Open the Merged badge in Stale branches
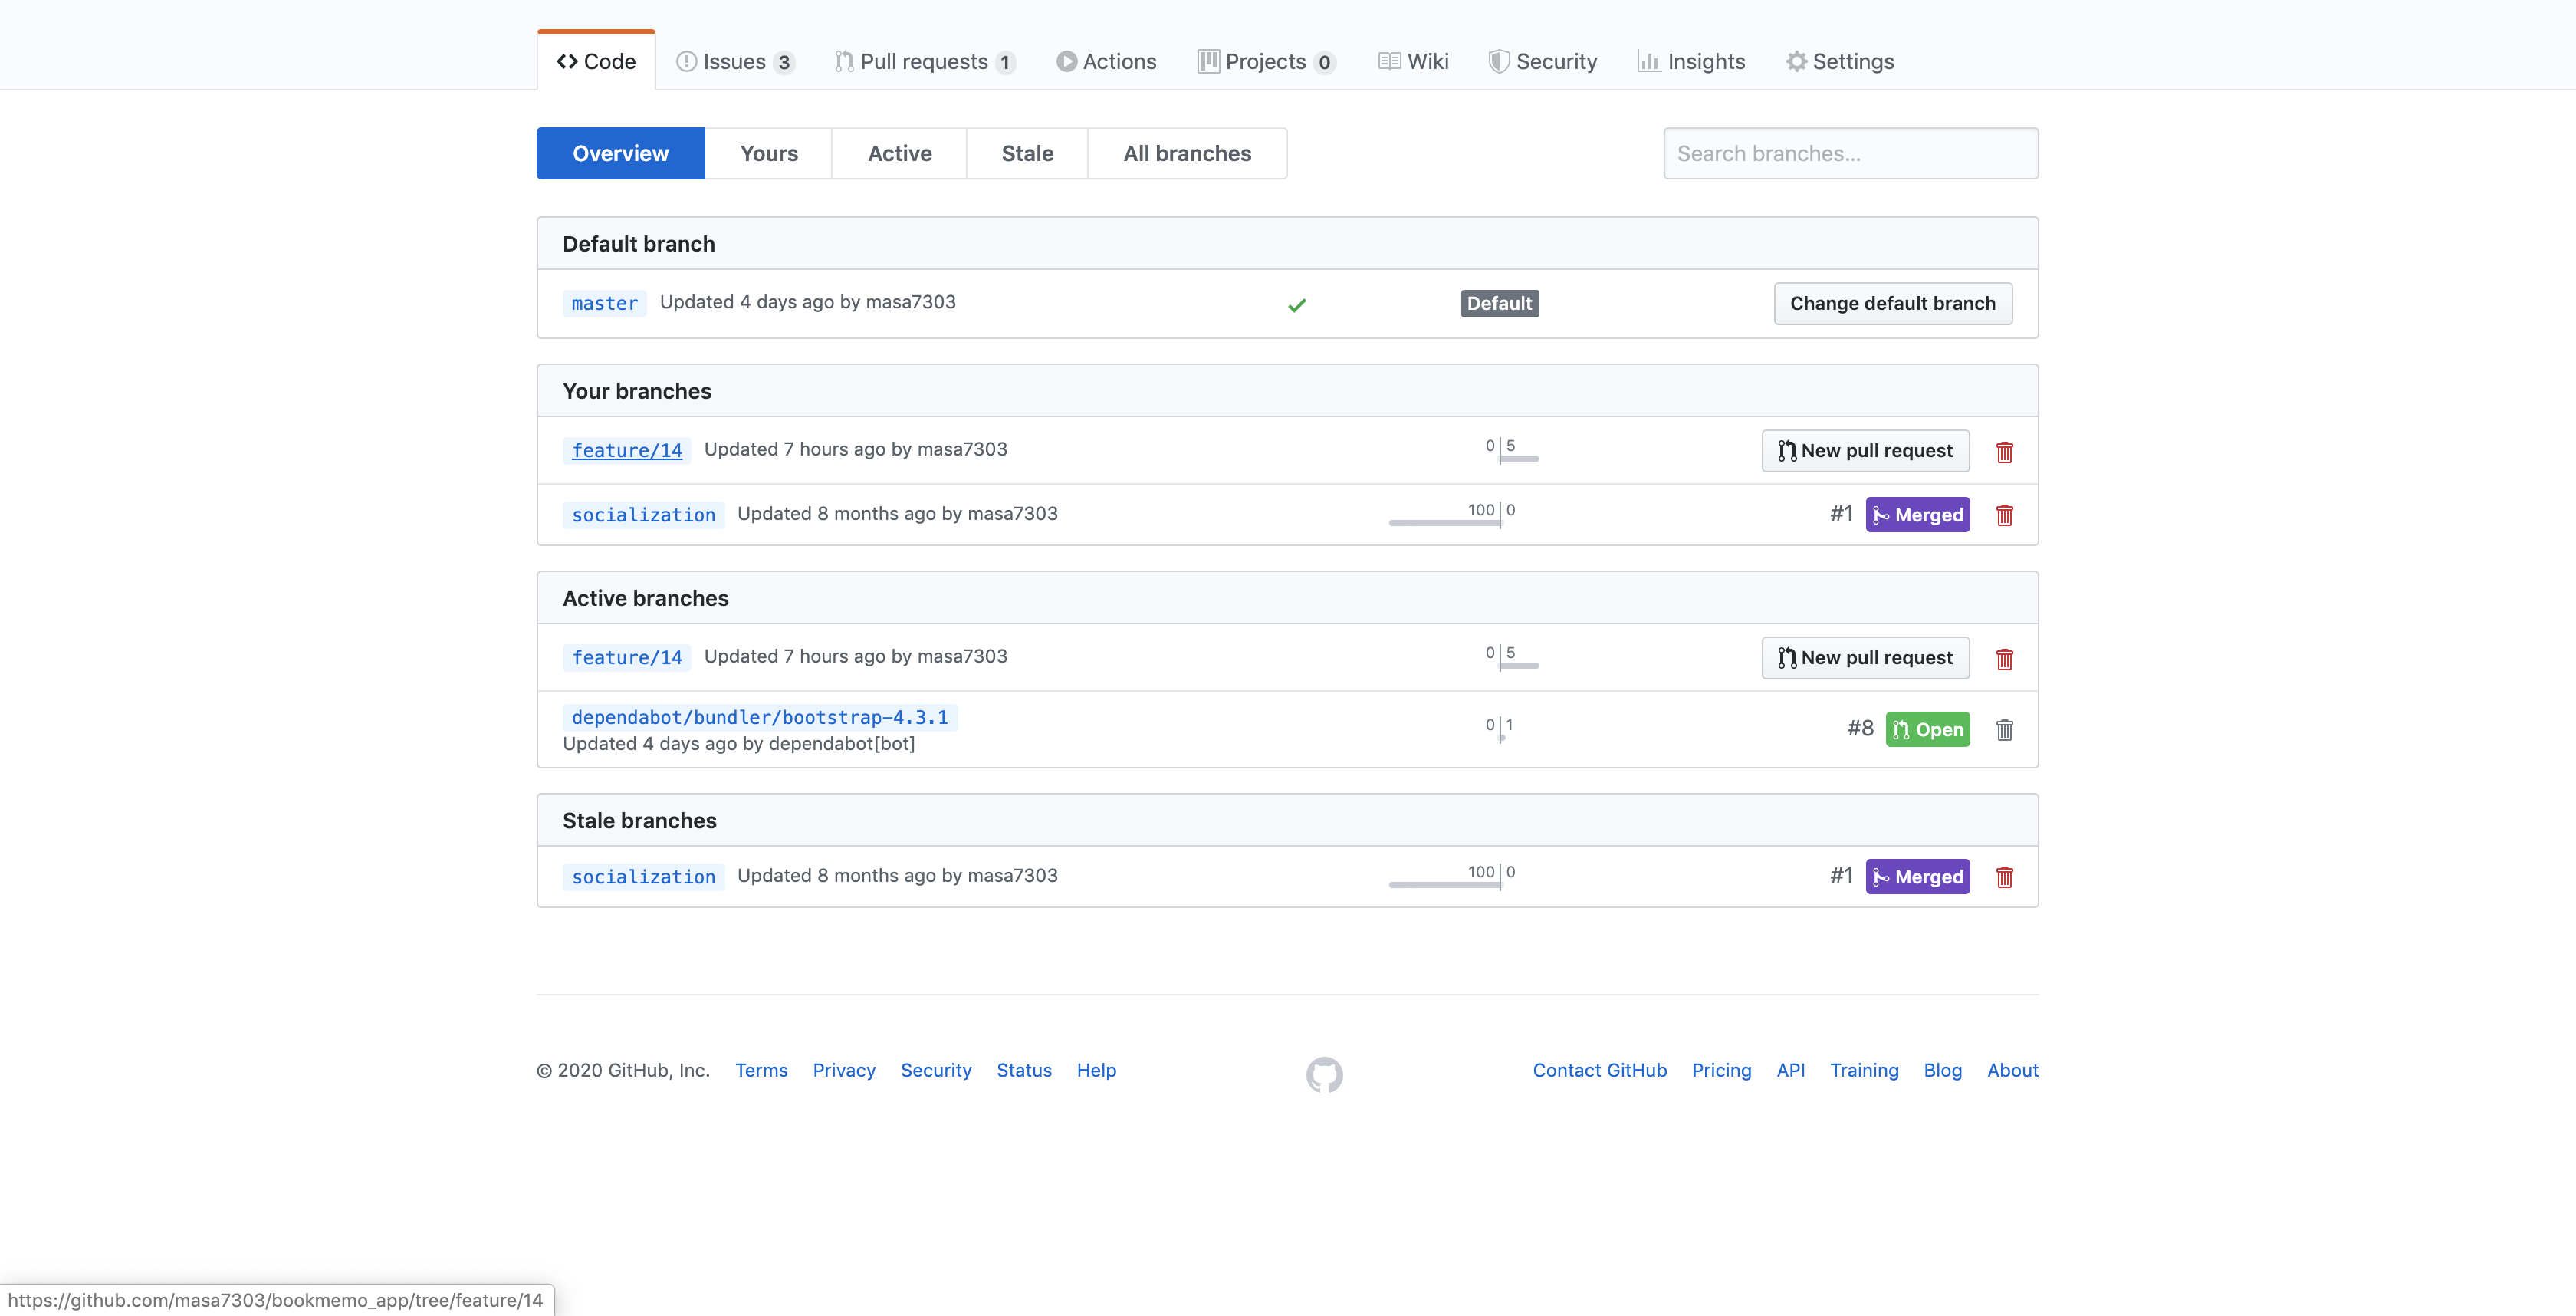 1917,877
